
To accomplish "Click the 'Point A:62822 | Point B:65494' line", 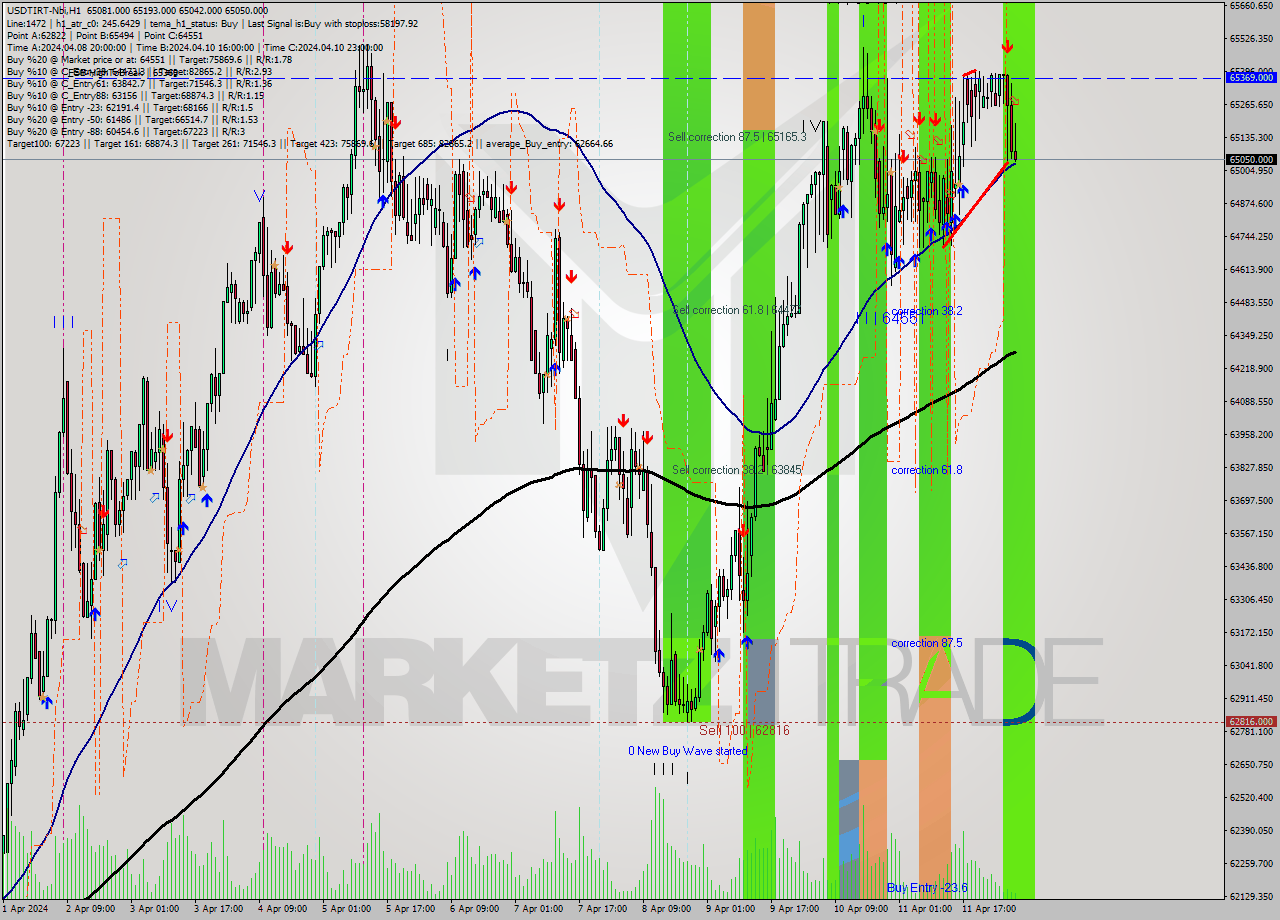I will point(105,35).
